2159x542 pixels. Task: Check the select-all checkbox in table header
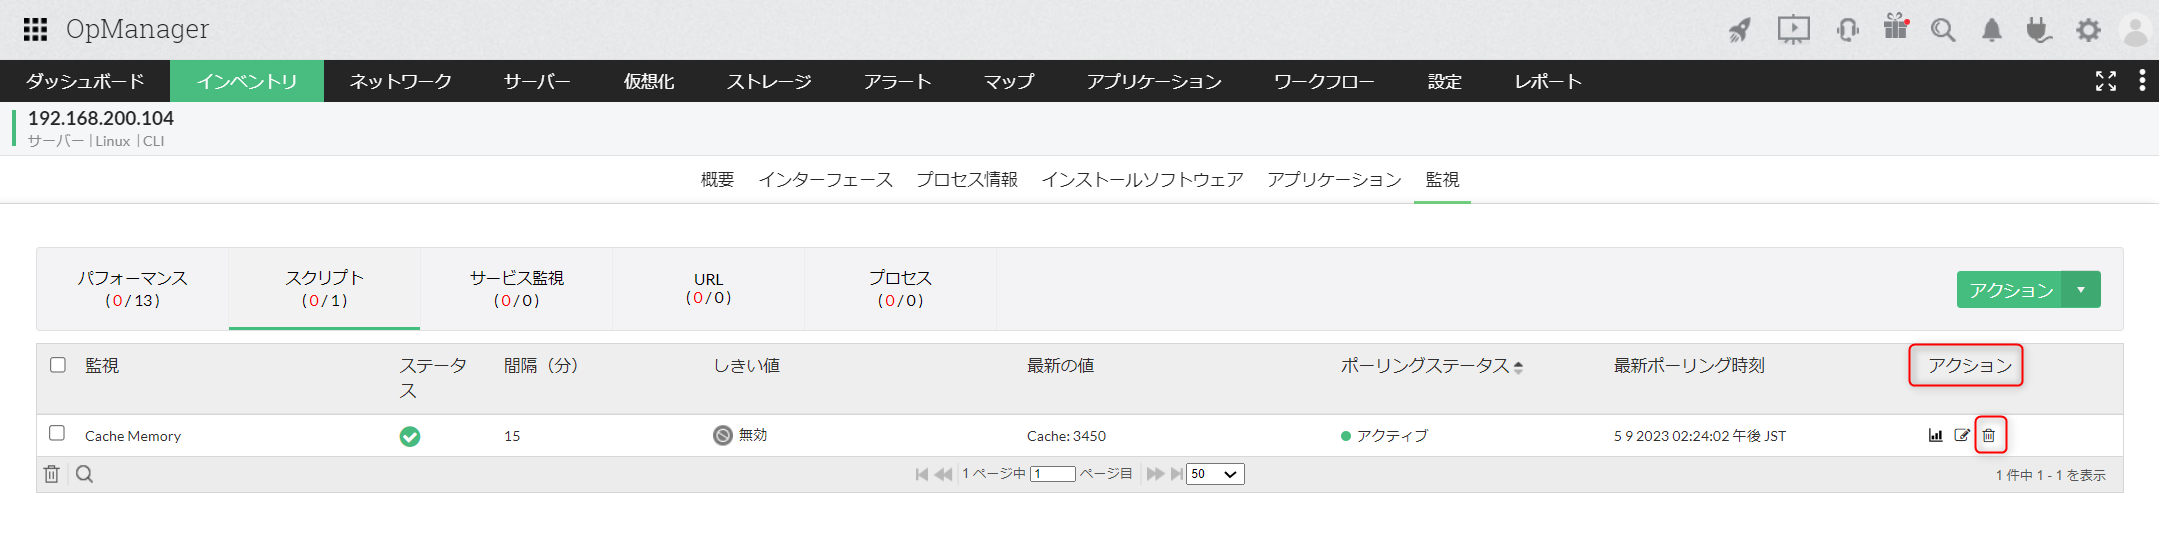[x=58, y=365]
